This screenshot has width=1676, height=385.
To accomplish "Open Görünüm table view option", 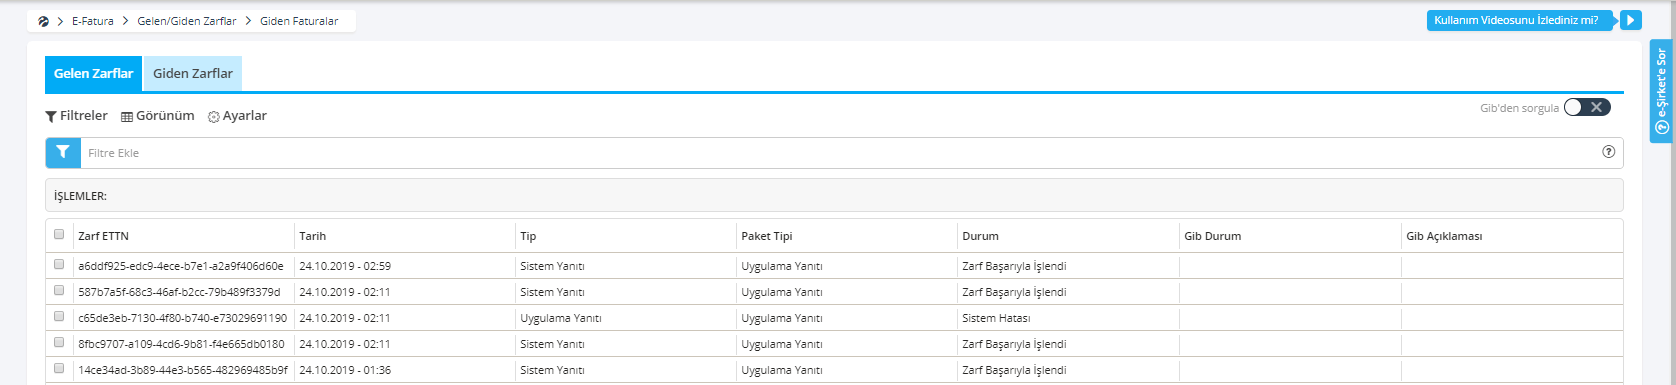I will tap(158, 116).
